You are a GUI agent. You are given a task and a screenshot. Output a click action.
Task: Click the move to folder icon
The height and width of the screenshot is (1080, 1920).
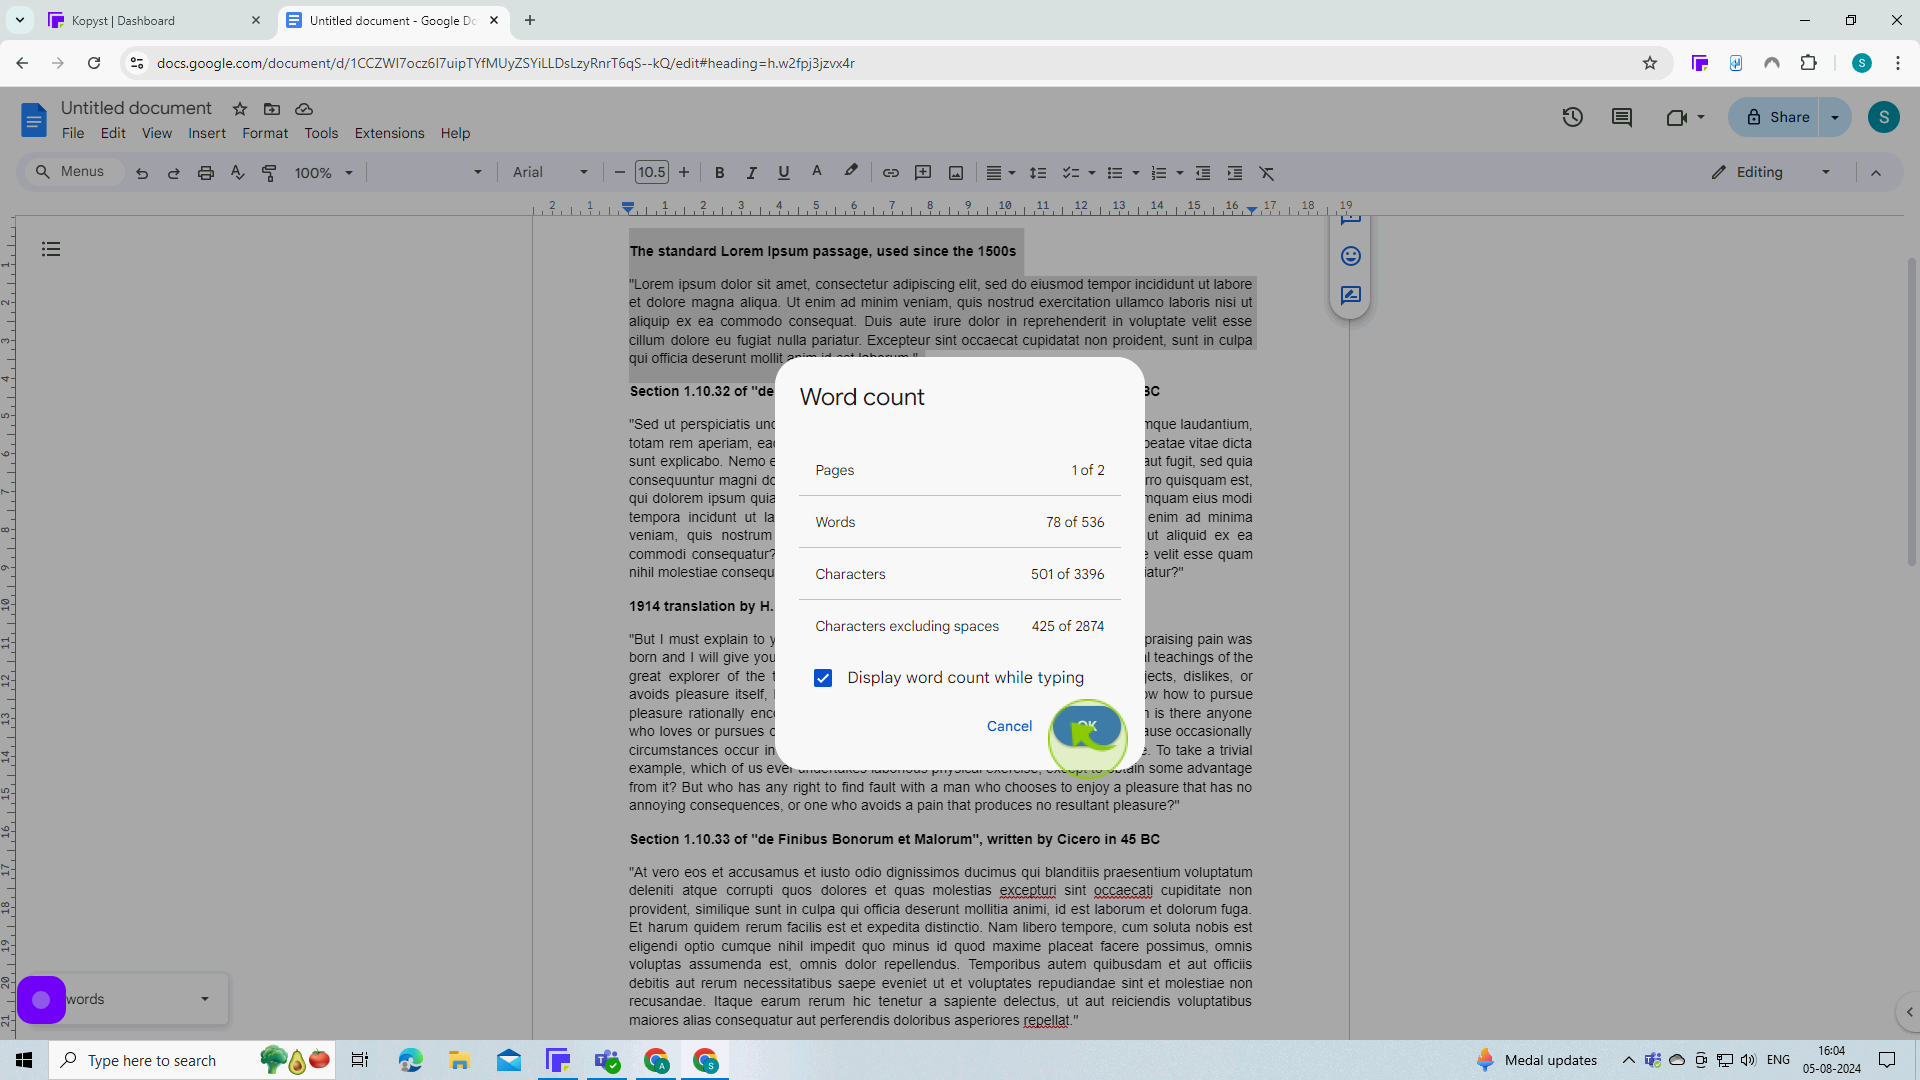(272, 109)
